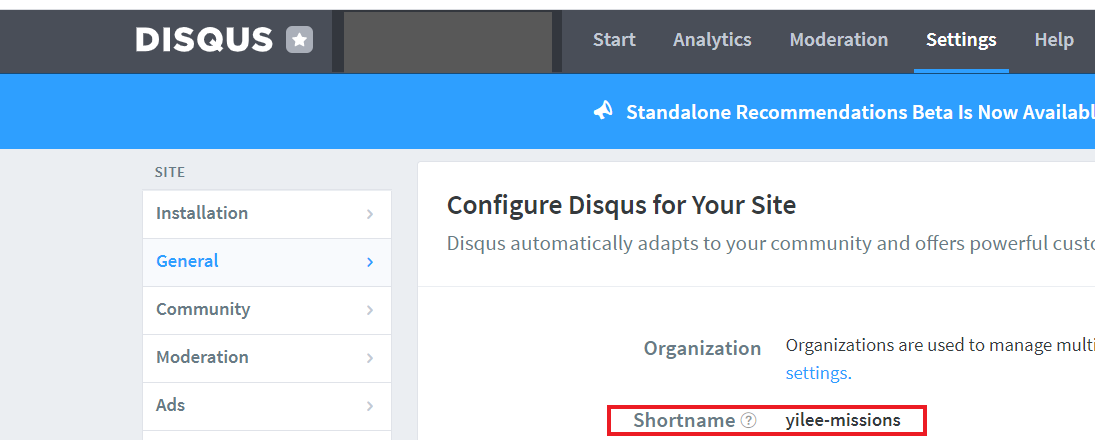Click the Shortname help question mark icon
The width and height of the screenshot is (1095, 440).
[748, 421]
